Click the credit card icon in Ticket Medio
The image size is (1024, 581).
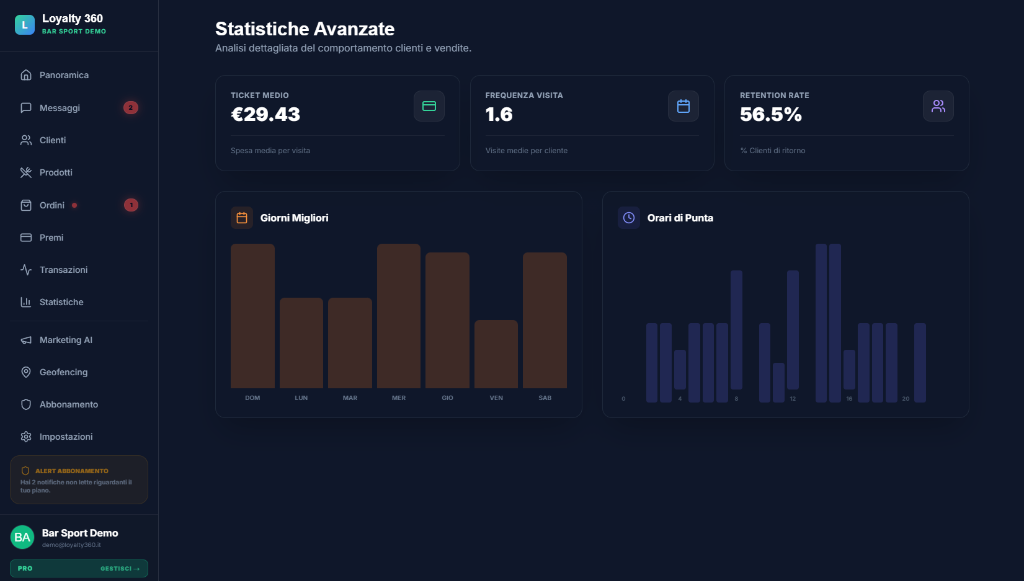429,106
